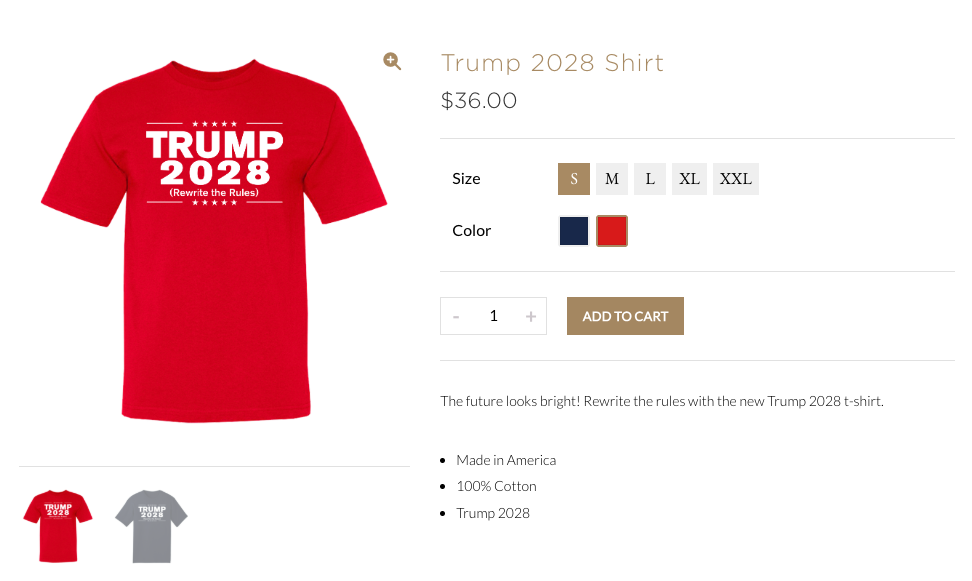
Task: View the gray shirt thumbnail
Action: (151, 526)
